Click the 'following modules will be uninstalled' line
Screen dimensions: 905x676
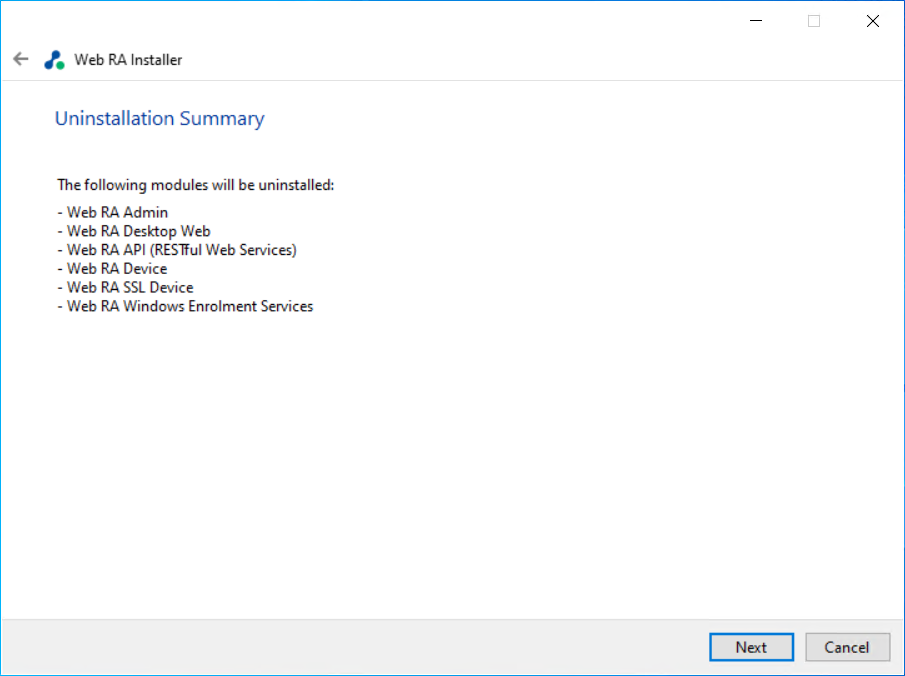[x=196, y=185]
